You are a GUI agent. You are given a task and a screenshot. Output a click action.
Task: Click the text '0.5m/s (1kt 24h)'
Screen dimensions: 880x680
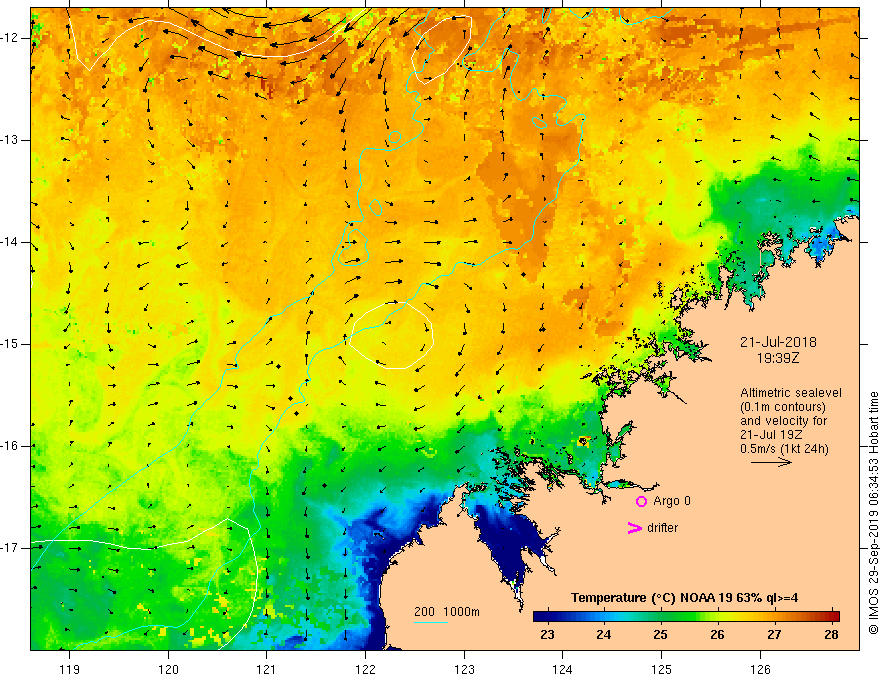[x=784, y=448]
